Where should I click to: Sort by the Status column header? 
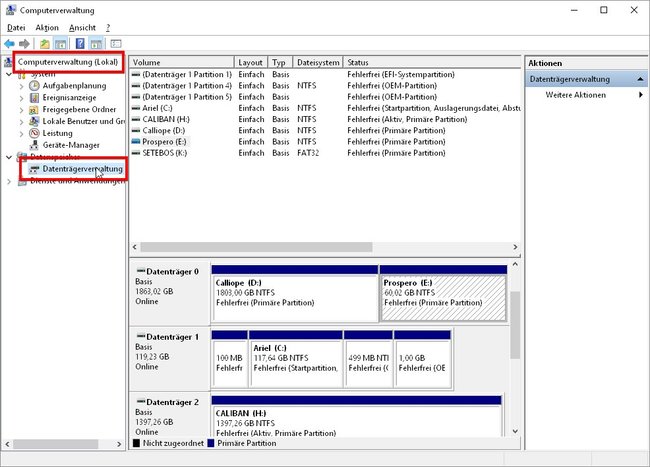coord(432,63)
